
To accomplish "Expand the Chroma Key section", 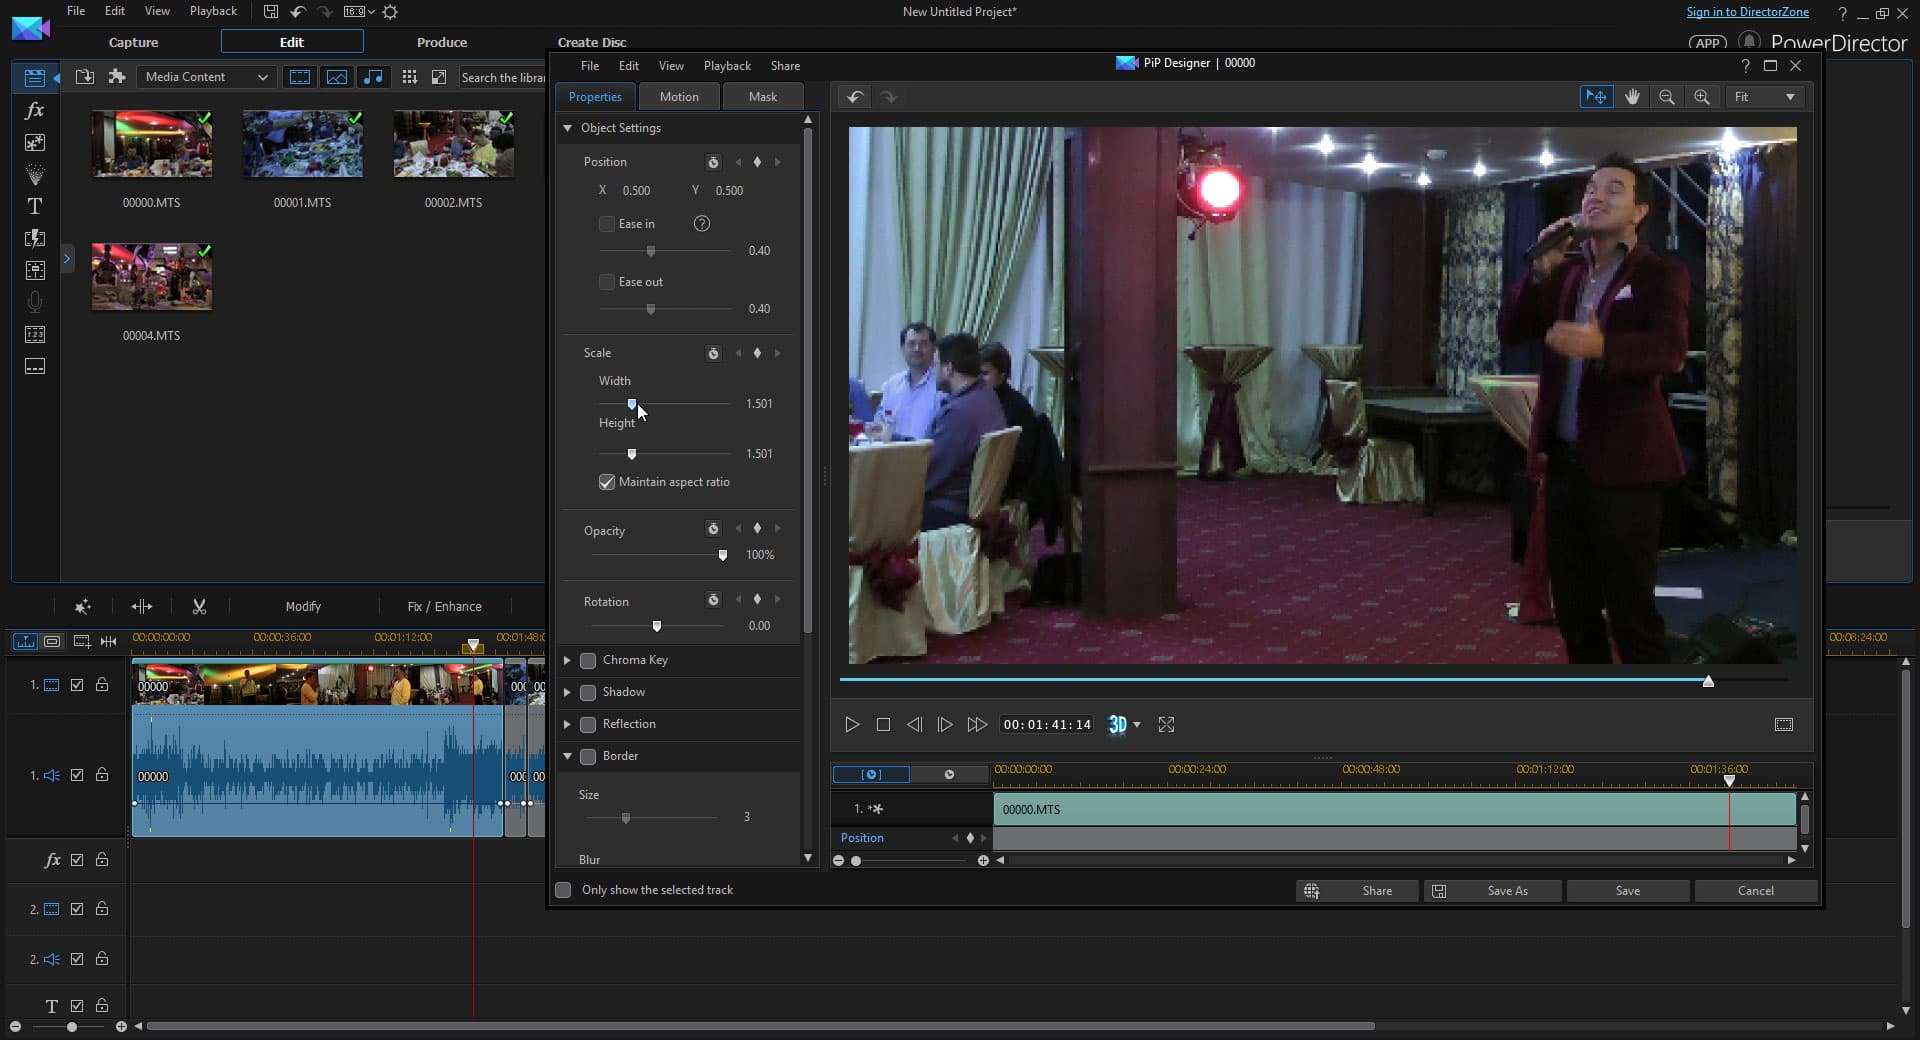I will coord(568,660).
